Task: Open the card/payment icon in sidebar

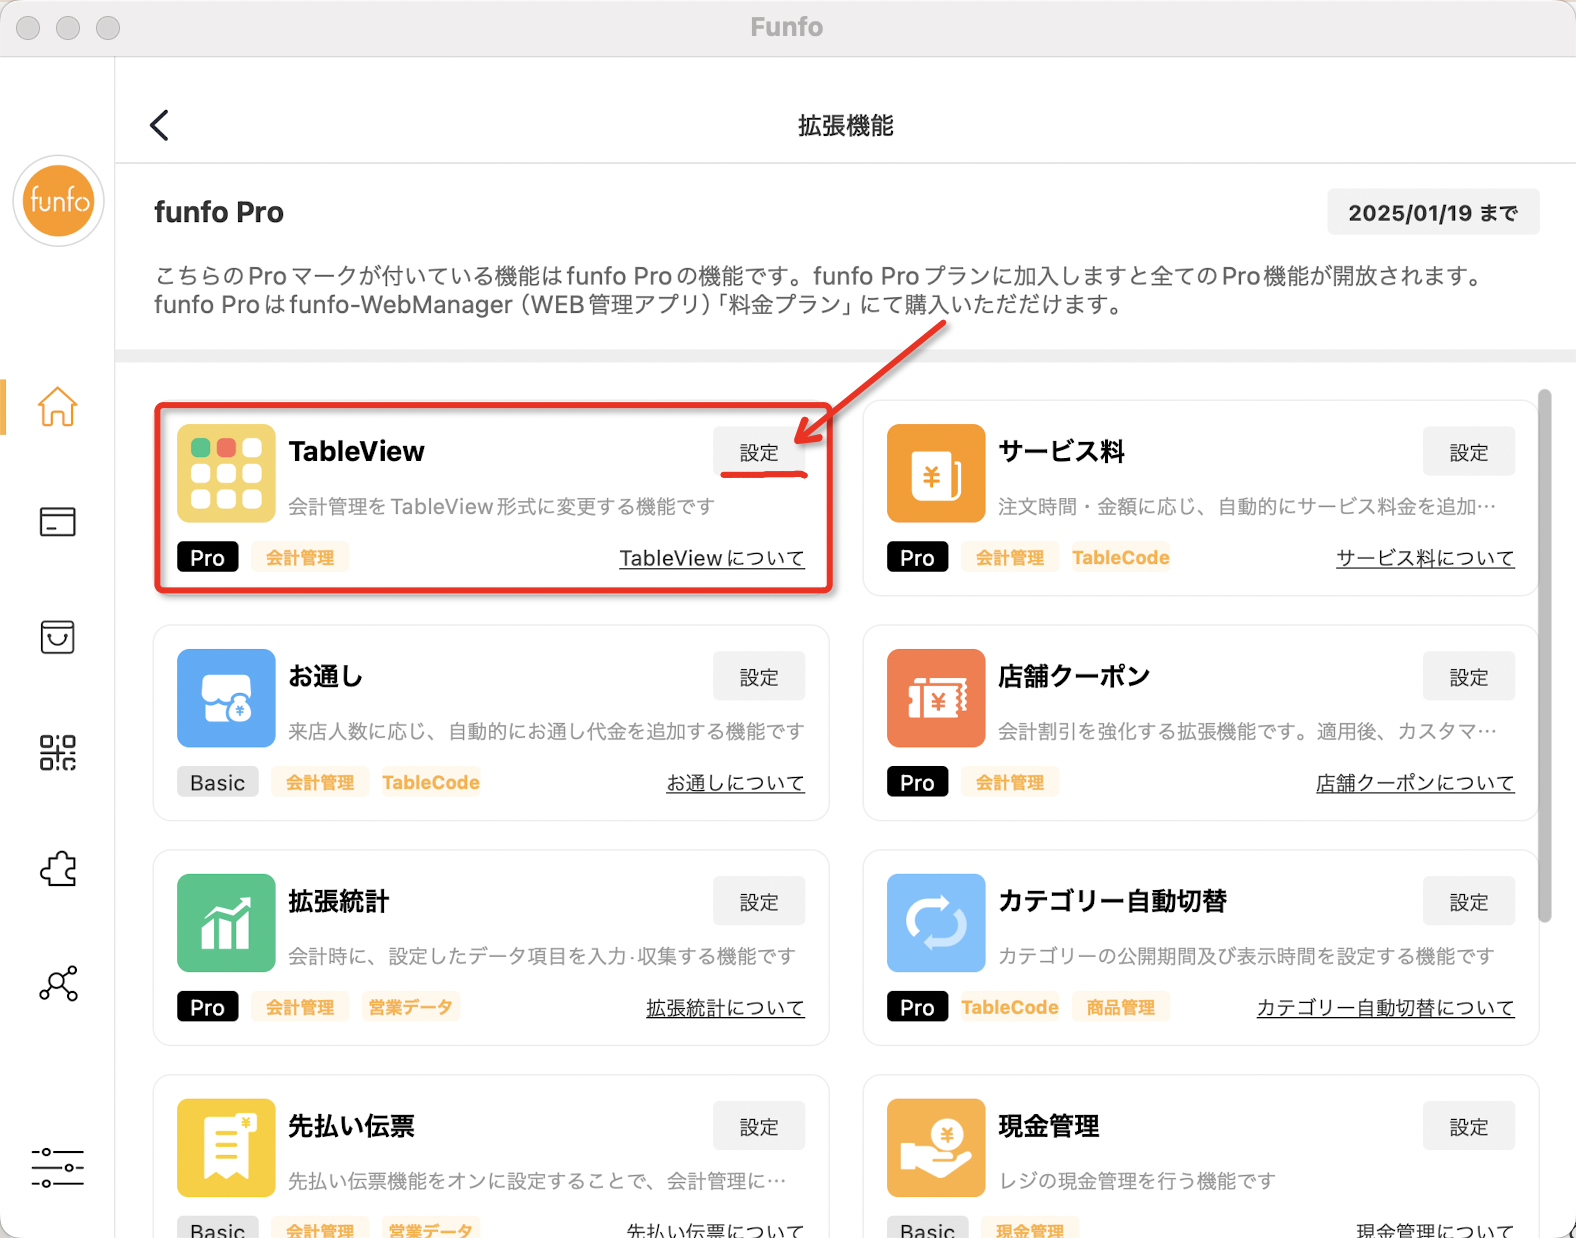Action: coord(57,521)
